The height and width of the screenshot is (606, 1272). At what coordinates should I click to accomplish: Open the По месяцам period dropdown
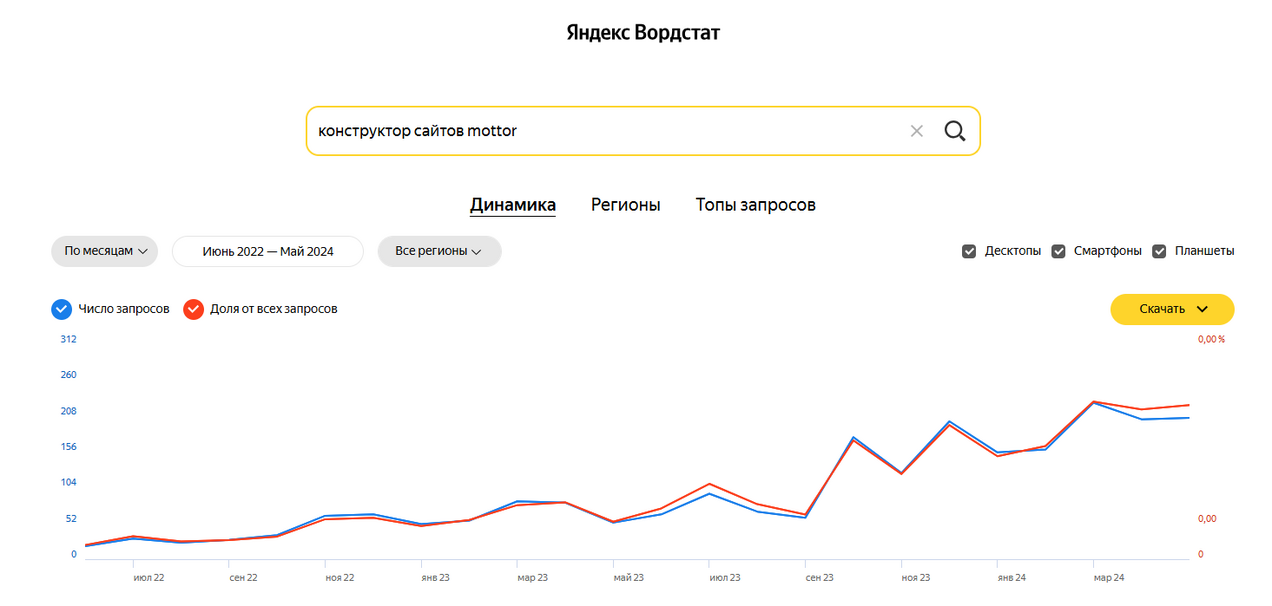[105, 251]
